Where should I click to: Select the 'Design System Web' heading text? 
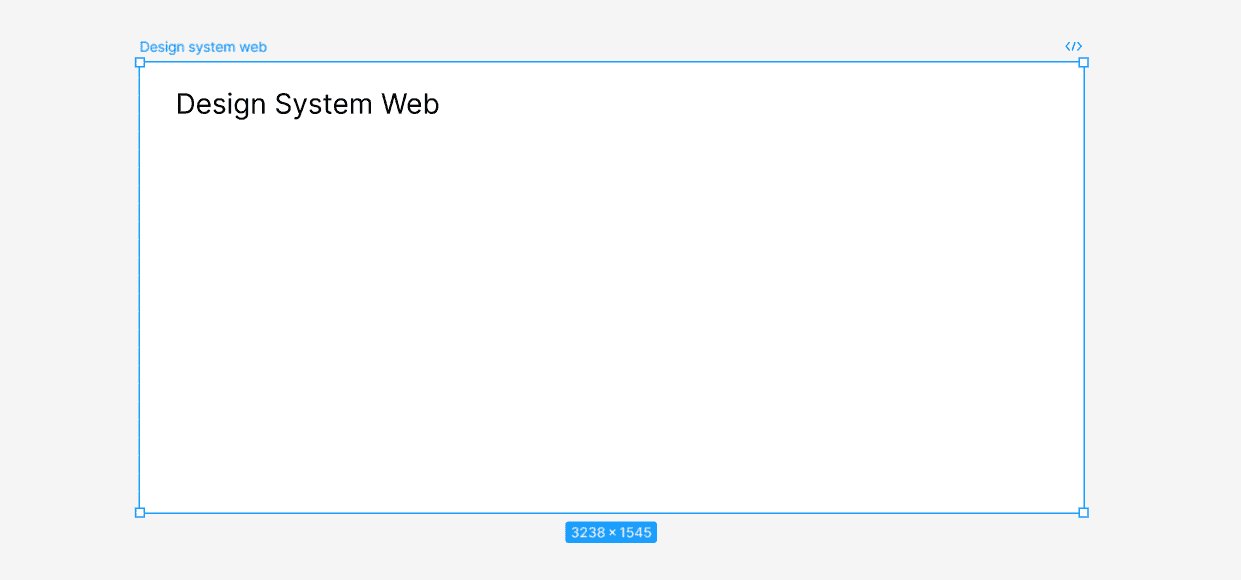pos(307,104)
